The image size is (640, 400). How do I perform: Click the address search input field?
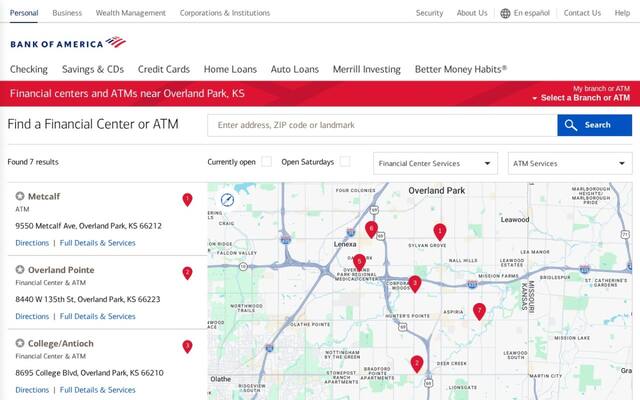point(382,125)
